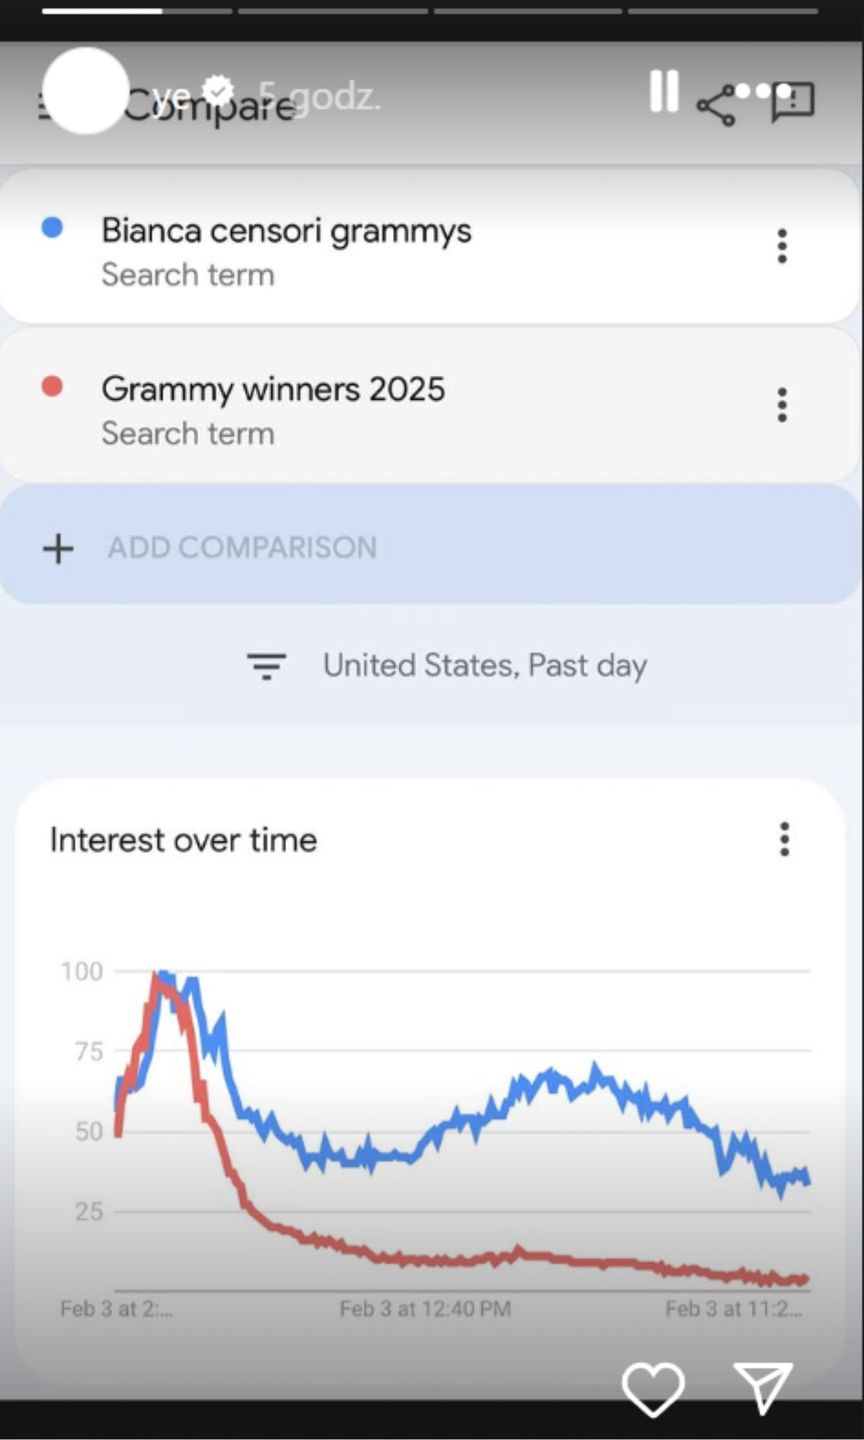Open the United States, Past day filter
Viewport: 864px width, 1440px height.
point(447,665)
